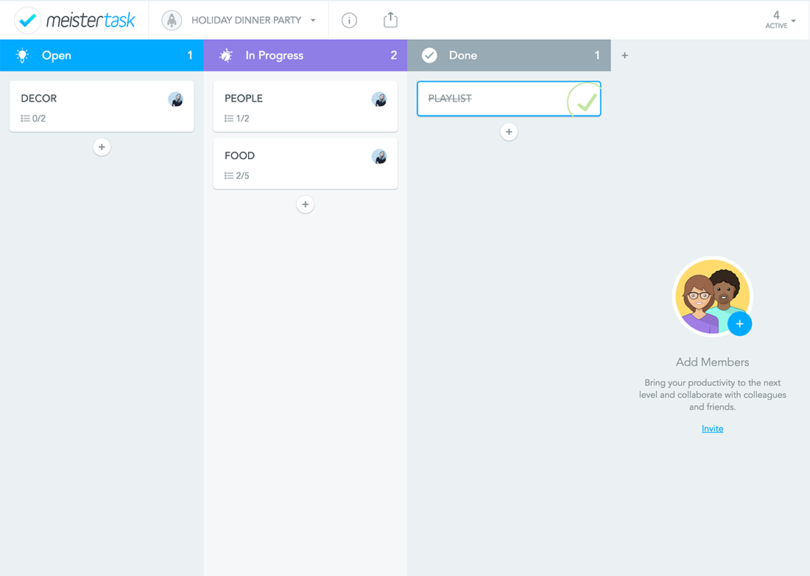Add a task under In Progress section
The height and width of the screenshot is (576, 810).
tap(305, 205)
